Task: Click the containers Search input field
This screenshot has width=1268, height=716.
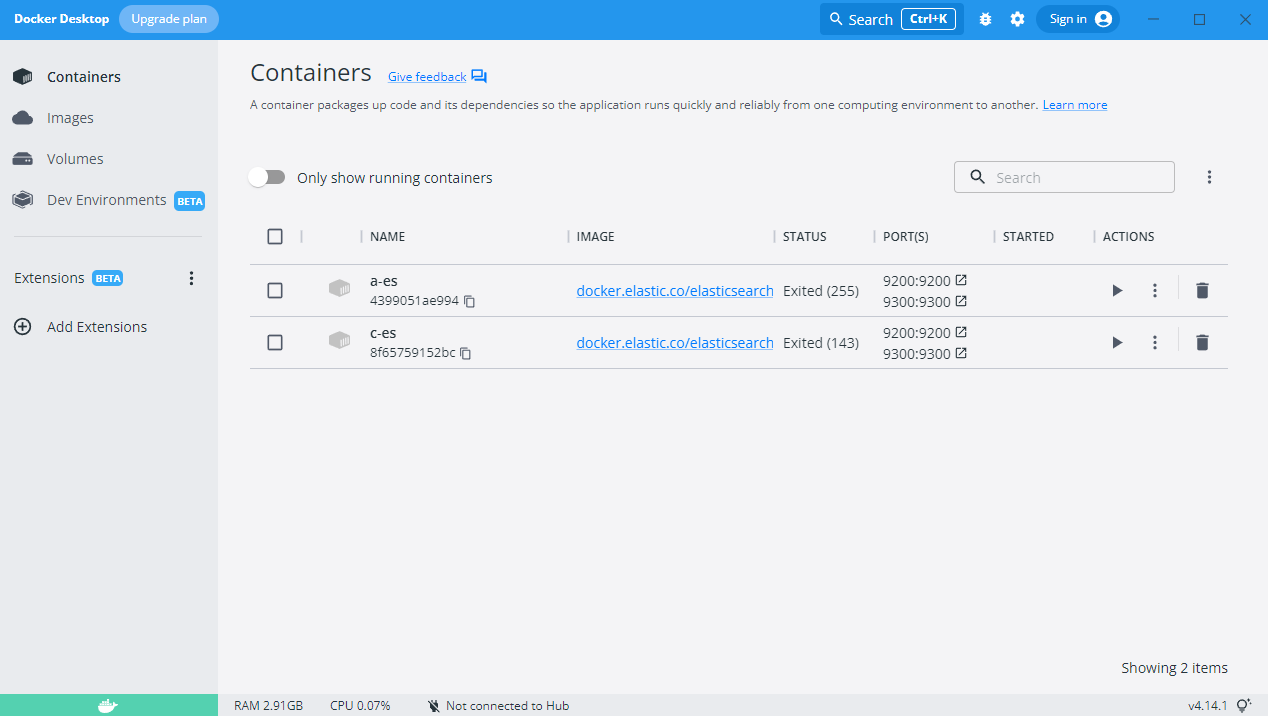Action: click(1064, 177)
